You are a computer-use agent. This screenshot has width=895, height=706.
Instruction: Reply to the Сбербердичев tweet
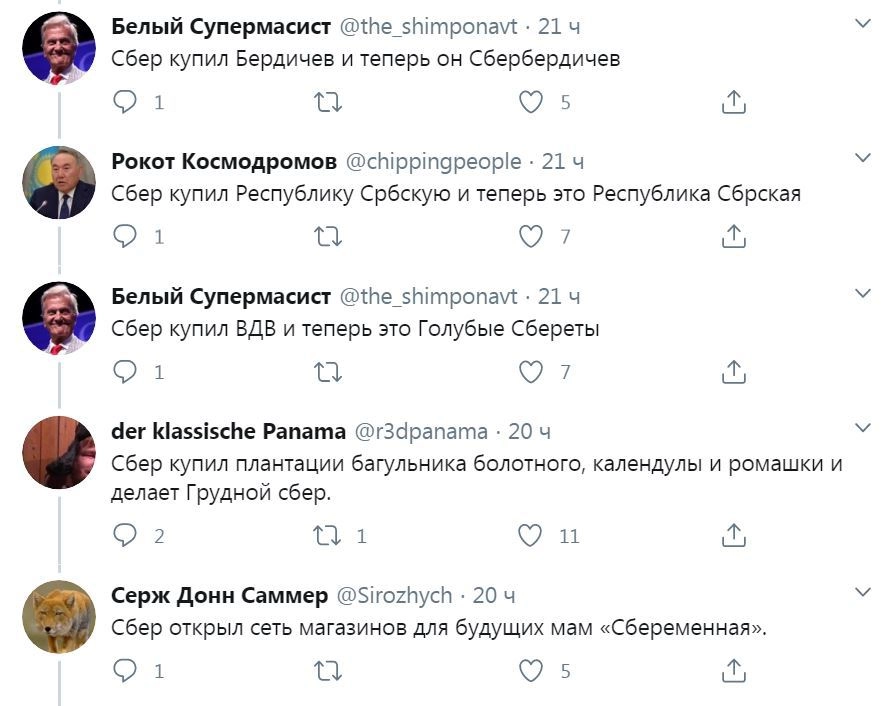click(125, 101)
